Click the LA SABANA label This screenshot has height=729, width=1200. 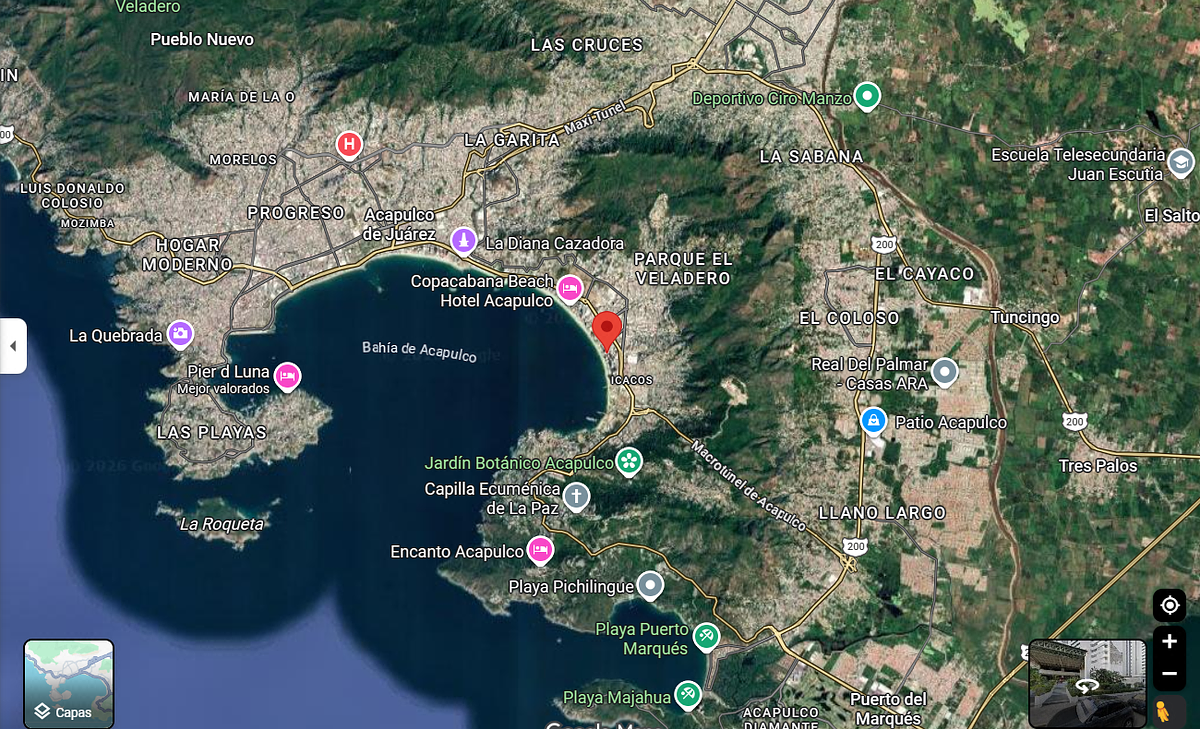click(811, 156)
